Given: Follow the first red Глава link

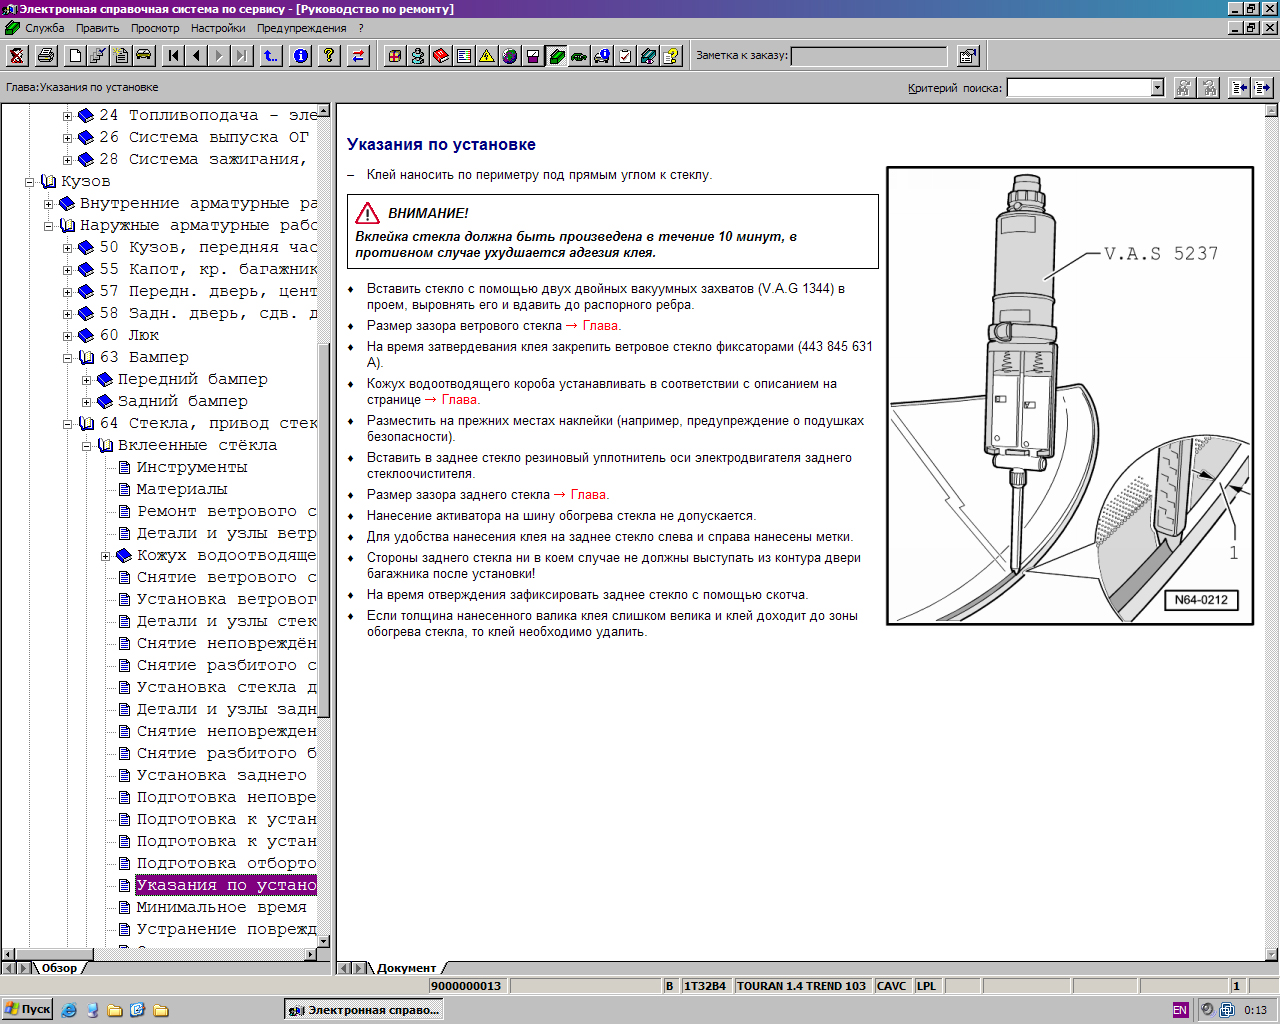Looking at the screenshot, I should 600,326.
